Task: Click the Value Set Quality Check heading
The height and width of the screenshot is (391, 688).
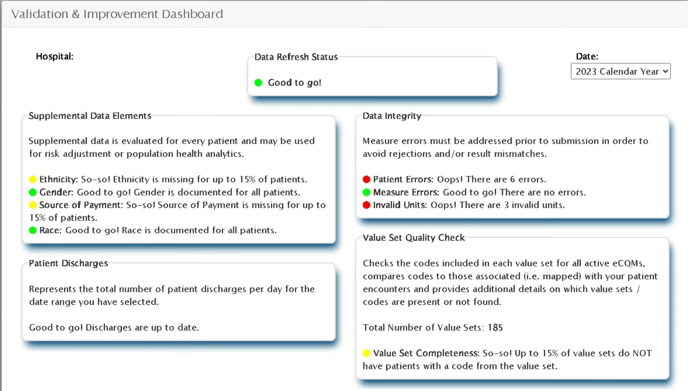Action: coord(413,238)
